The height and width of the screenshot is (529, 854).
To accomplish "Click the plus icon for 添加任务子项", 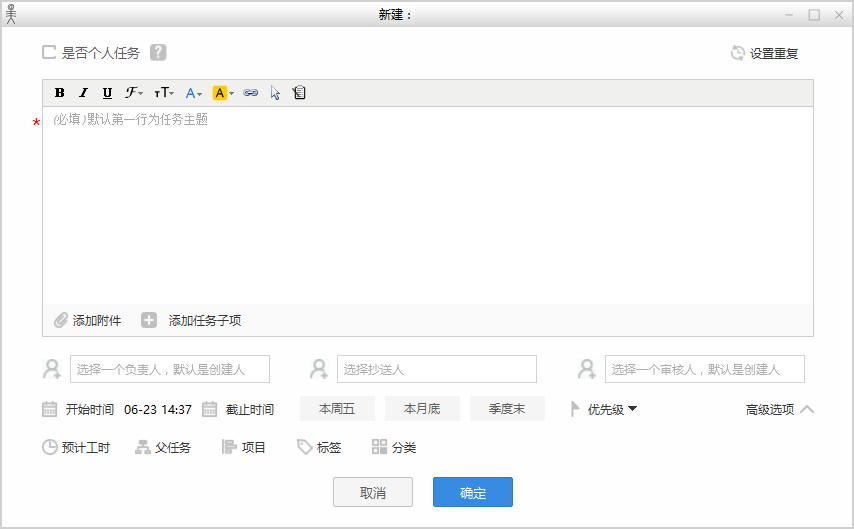I will (149, 320).
